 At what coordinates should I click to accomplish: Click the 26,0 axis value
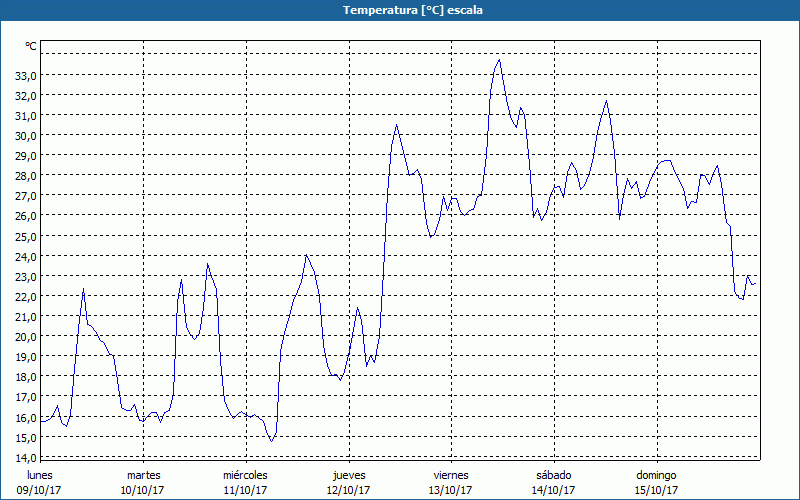coord(25,216)
